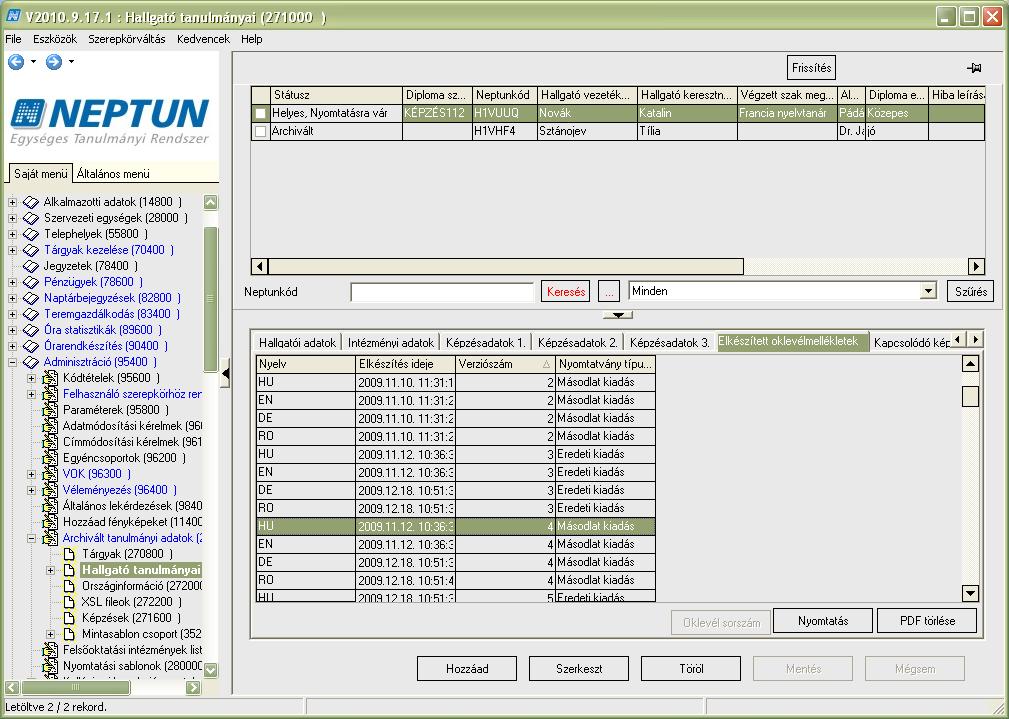This screenshot has height=719, width=1009.
Task: Click the Telephelyek book icon
Action: [x=30, y=234]
